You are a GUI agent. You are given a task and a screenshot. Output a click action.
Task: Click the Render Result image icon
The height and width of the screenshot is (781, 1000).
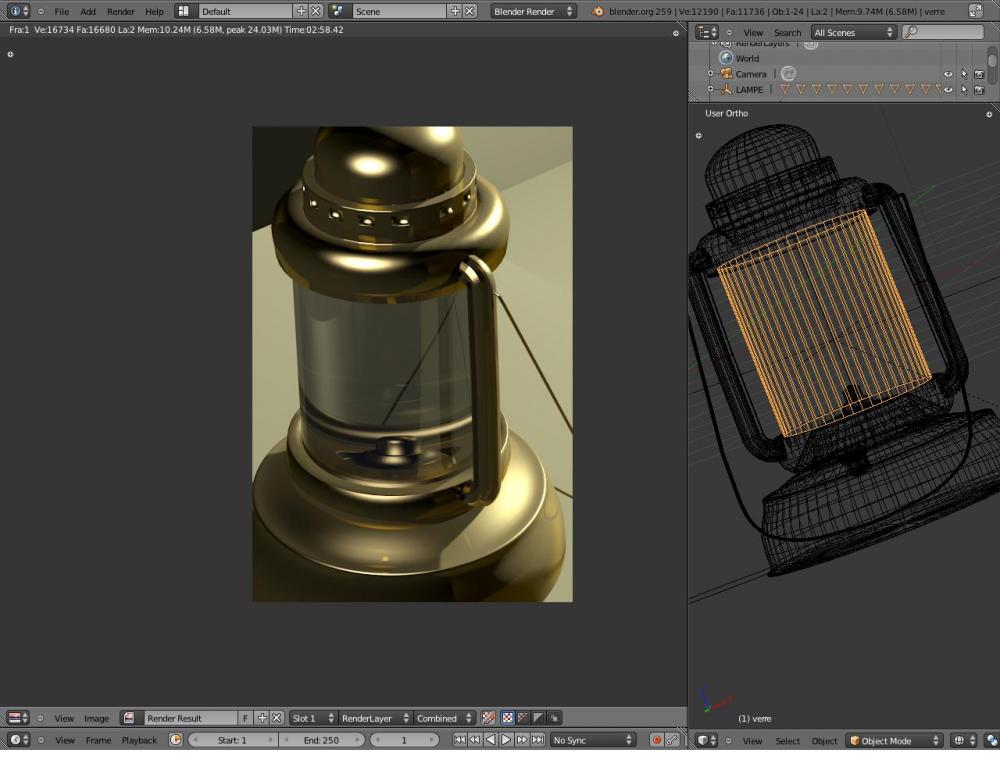pyautogui.click(x=129, y=718)
